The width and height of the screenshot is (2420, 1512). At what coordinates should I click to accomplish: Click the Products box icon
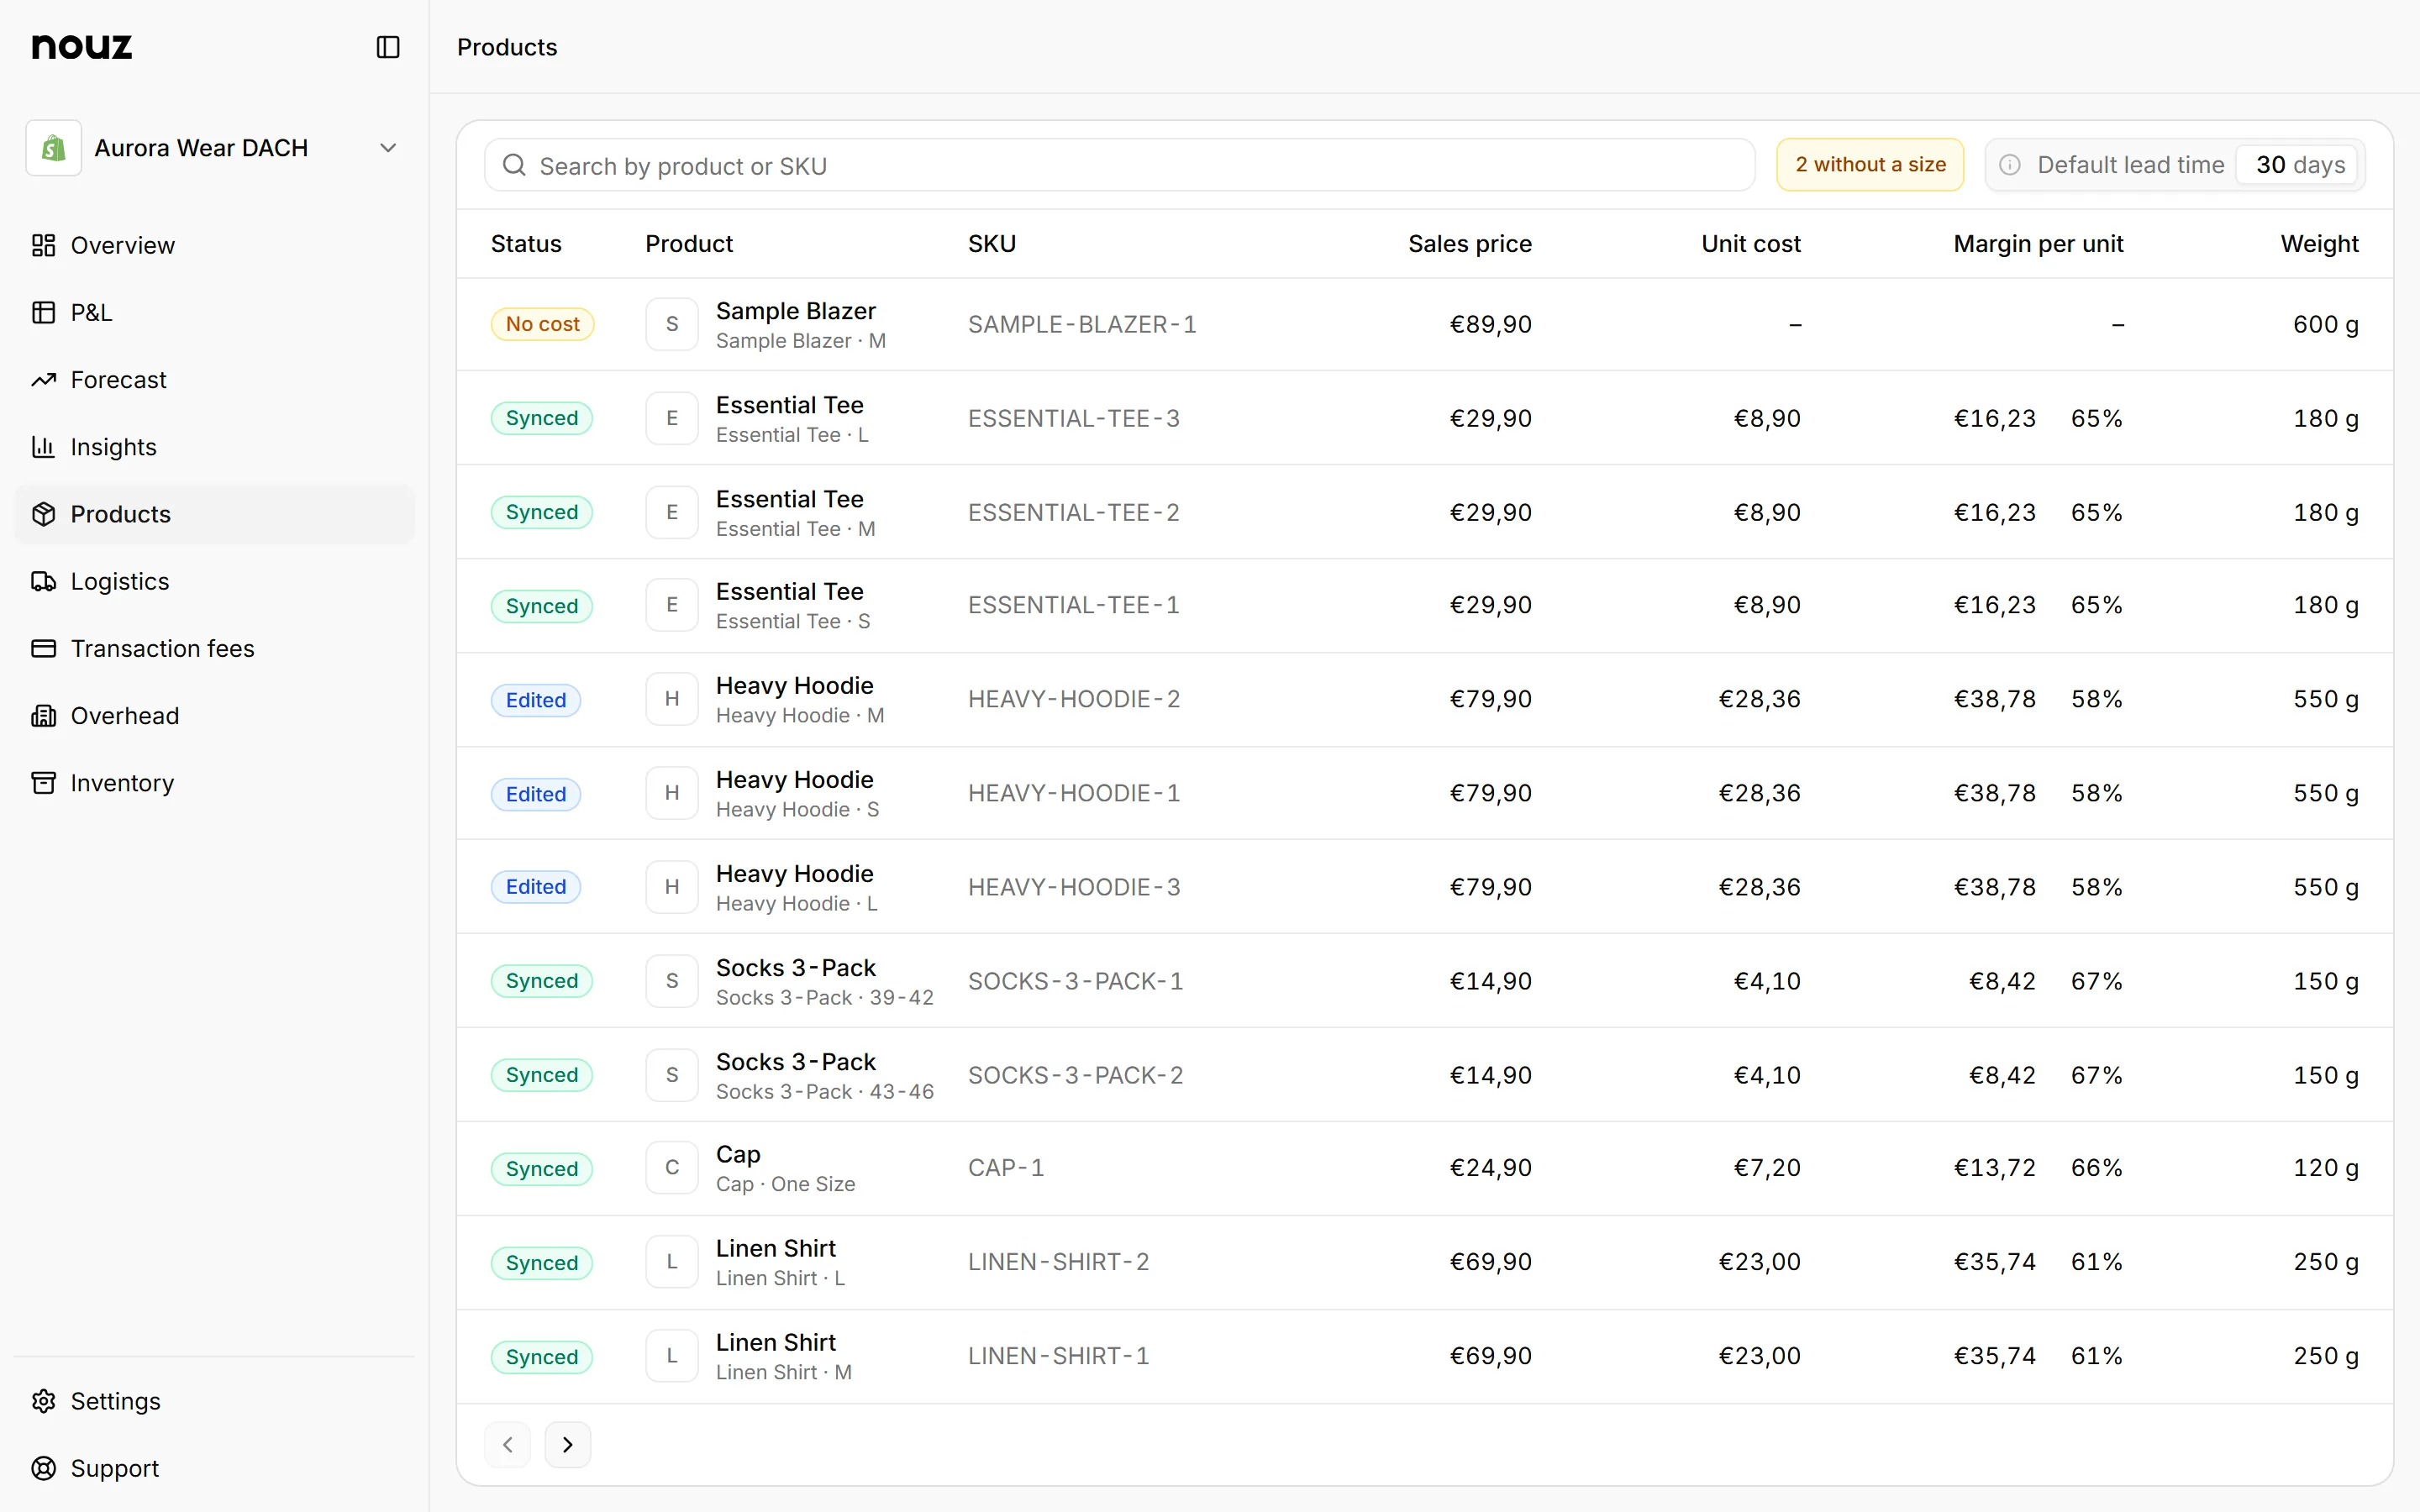43,514
